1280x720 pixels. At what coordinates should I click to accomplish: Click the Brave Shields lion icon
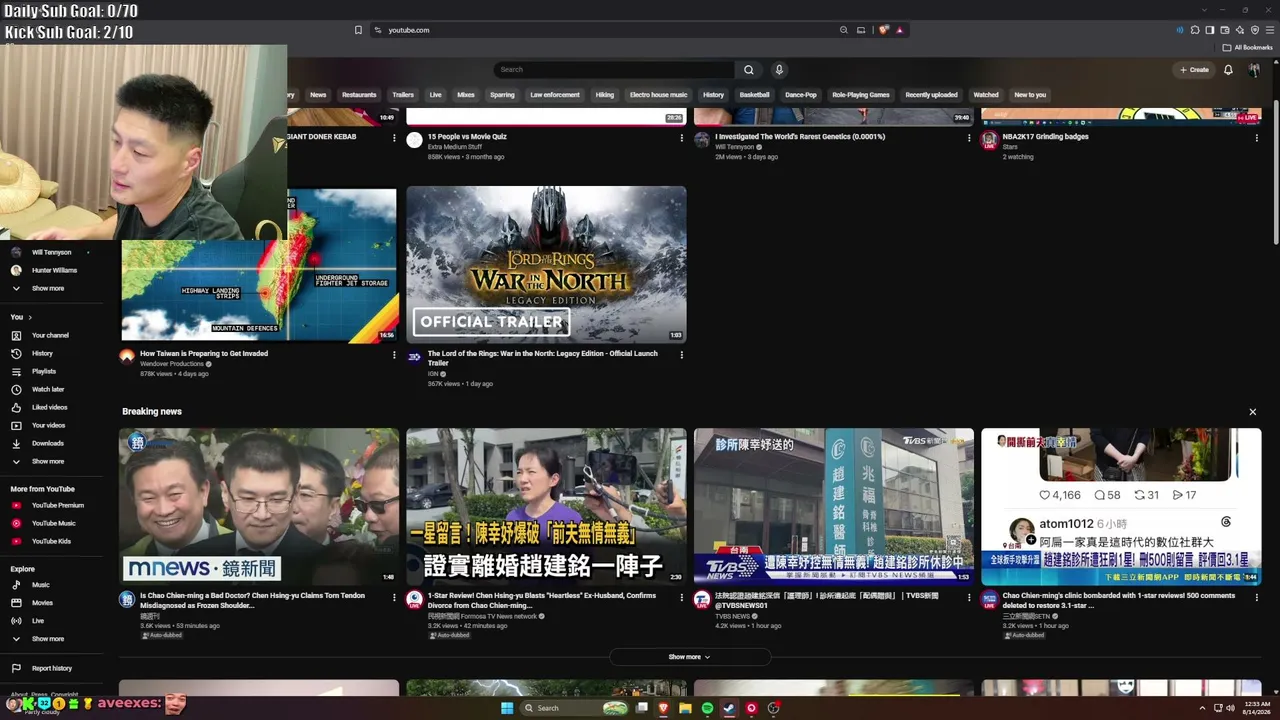pyautogui.click(x=883, y=30)
